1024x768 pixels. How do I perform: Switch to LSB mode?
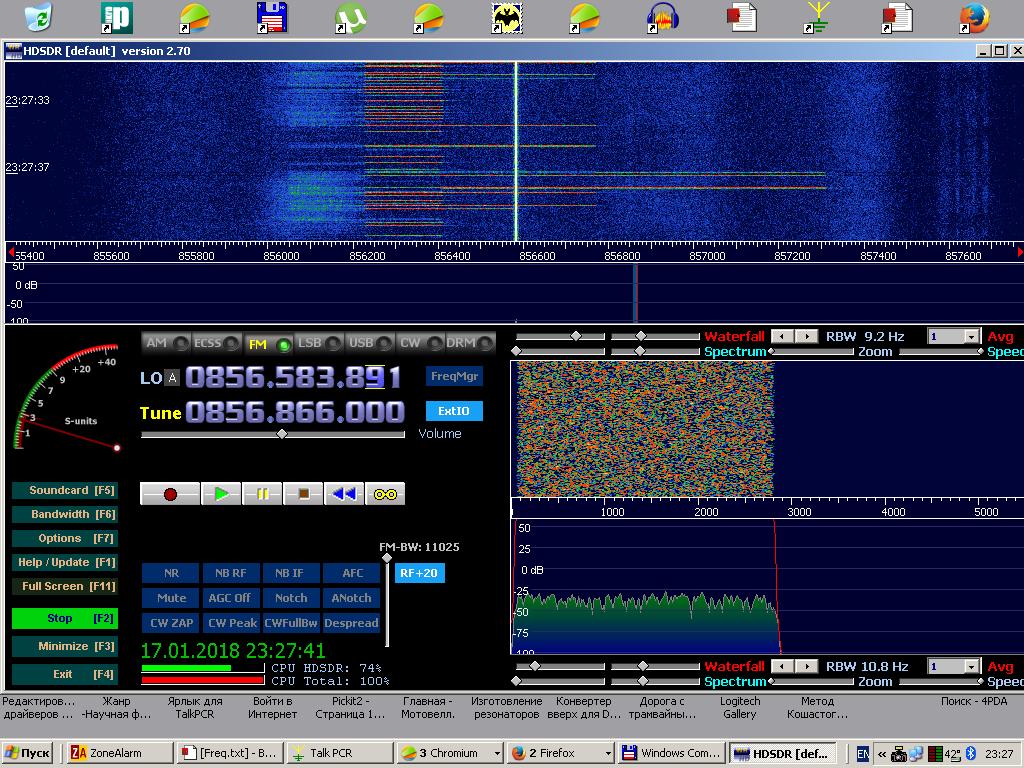pyautogui.click(x=319, y=343)
